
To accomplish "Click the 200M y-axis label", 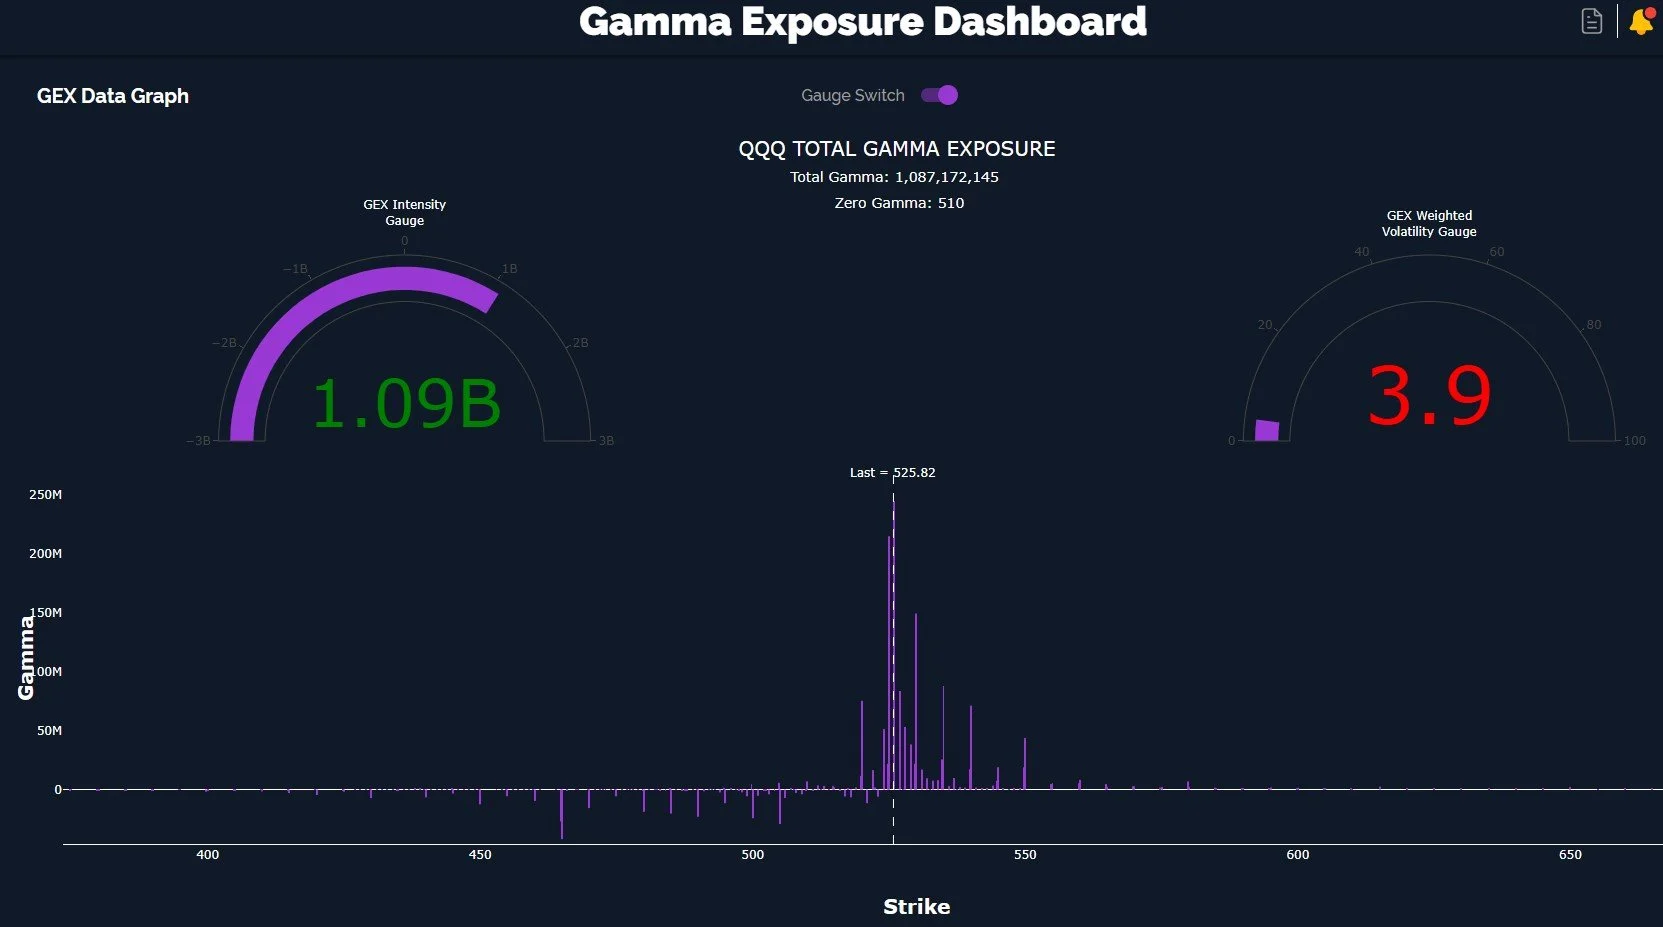I will click(x=46, y=554).
